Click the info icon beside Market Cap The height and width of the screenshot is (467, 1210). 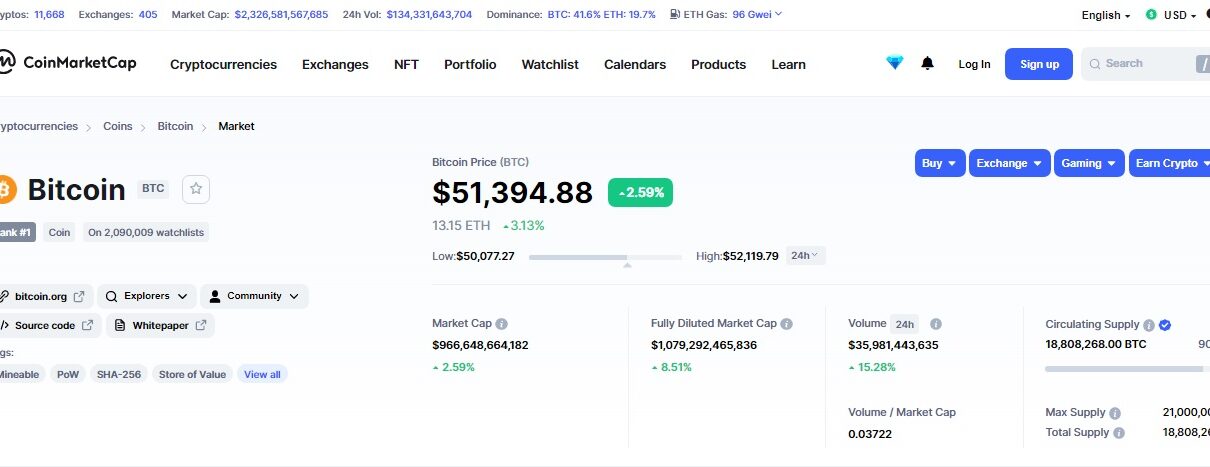[501, 324]
